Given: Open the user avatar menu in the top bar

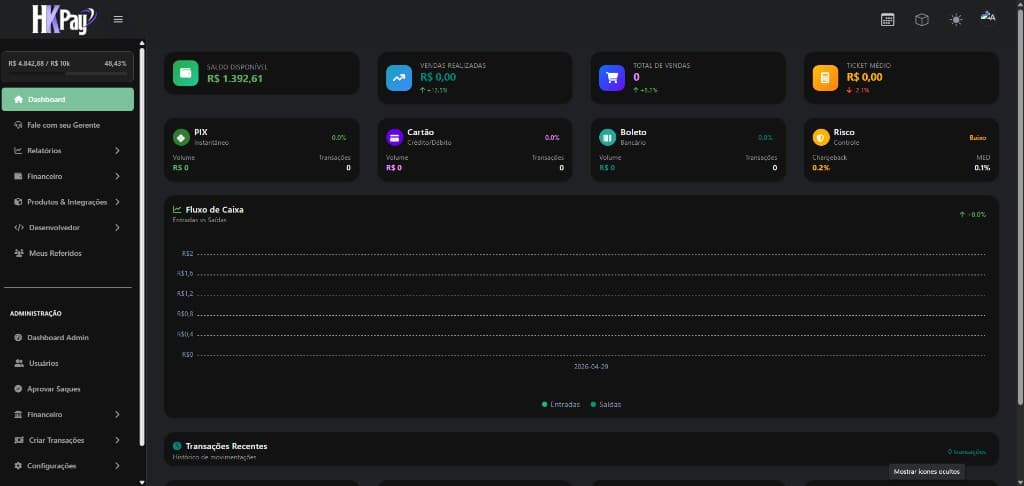Looking at the screenshot, I should tap(987, 17).
